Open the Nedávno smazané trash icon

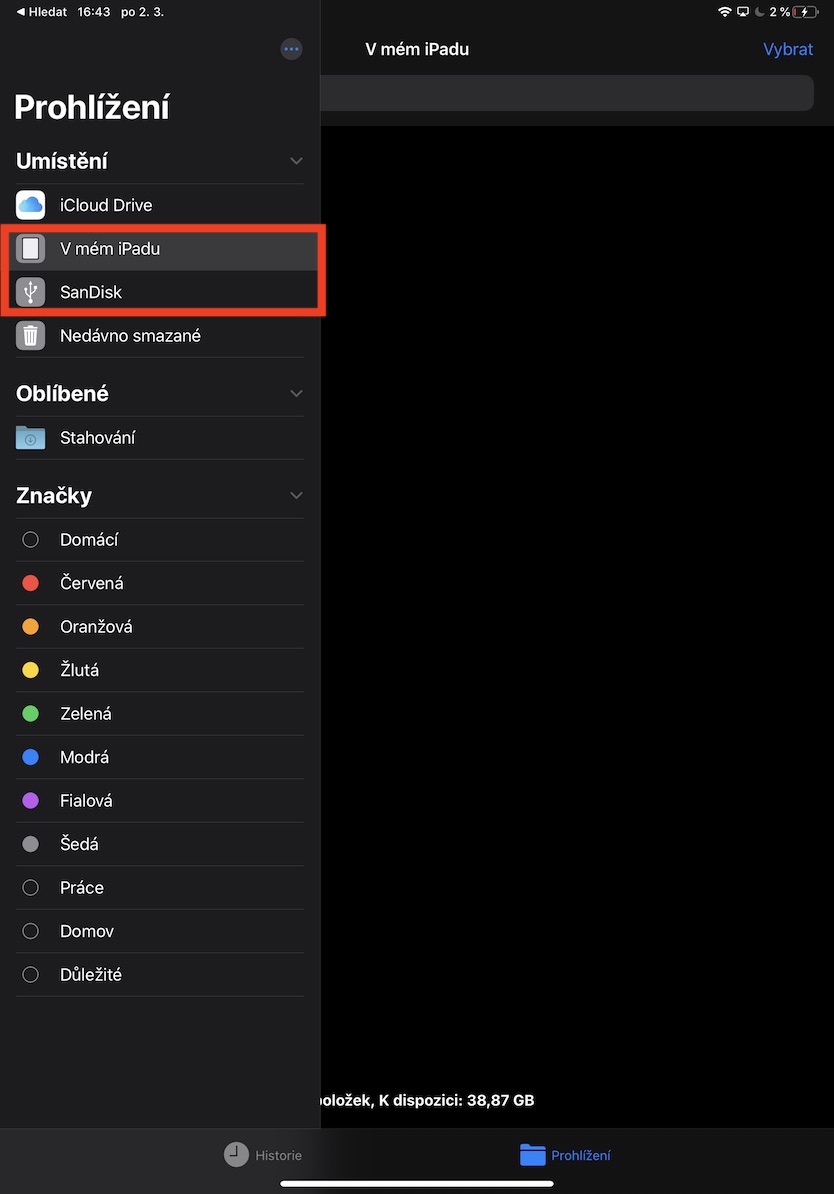coord(31,336)
